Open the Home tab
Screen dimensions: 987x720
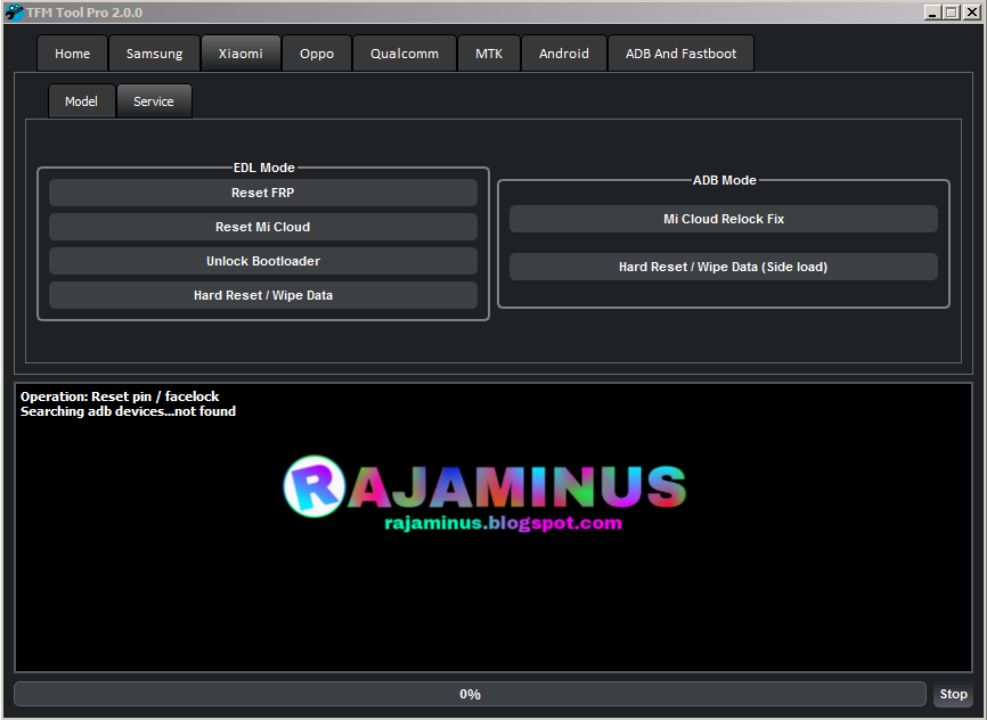coord(72,53)
